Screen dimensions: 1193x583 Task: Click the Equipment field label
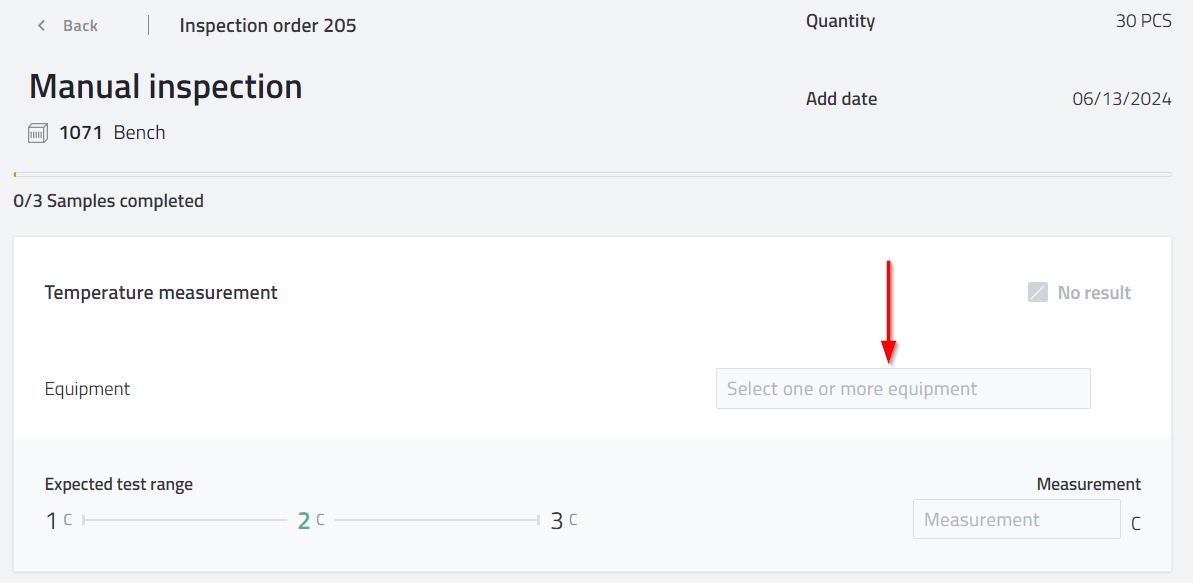point(87,389)
